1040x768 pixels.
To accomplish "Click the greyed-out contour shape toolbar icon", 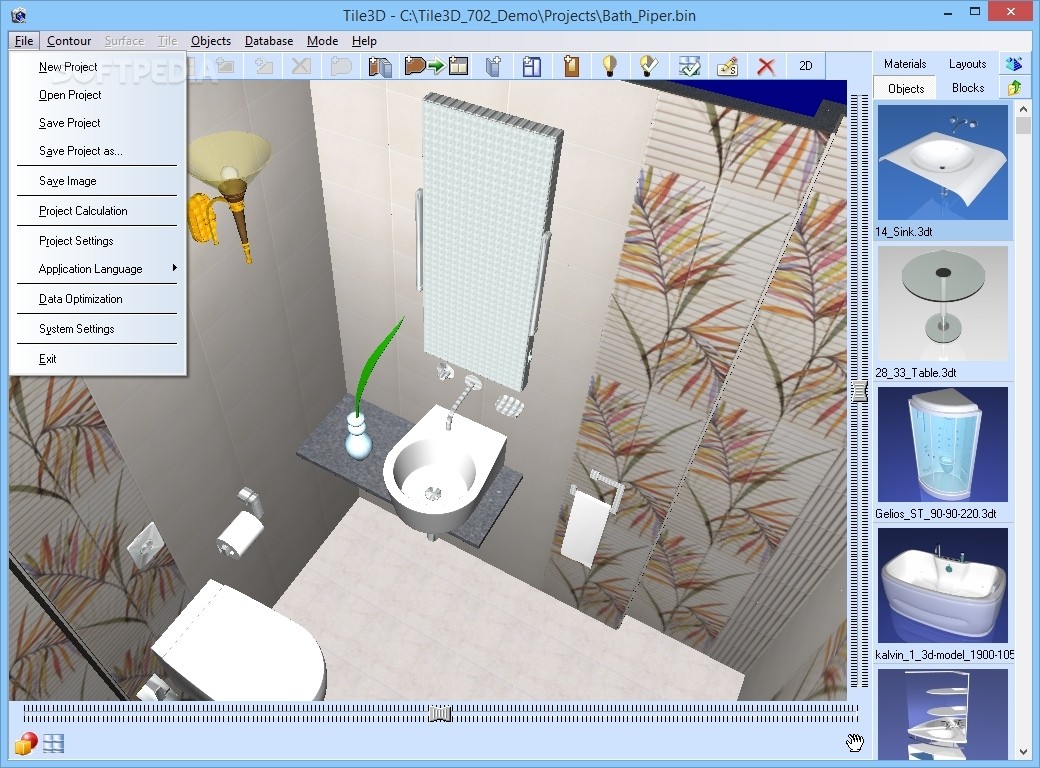I will point(341,66).
